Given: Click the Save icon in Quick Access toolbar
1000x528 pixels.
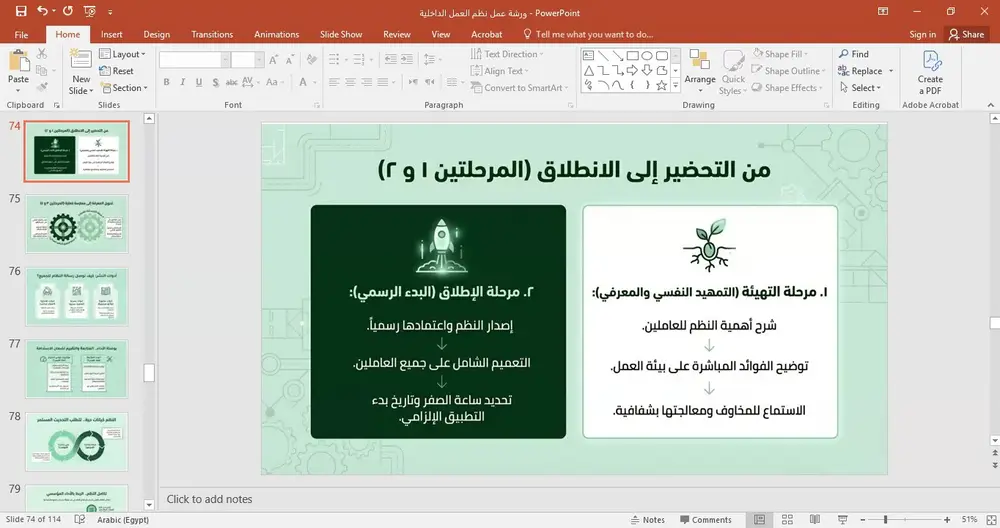Looking at the screenshot, I should (21, 11).
